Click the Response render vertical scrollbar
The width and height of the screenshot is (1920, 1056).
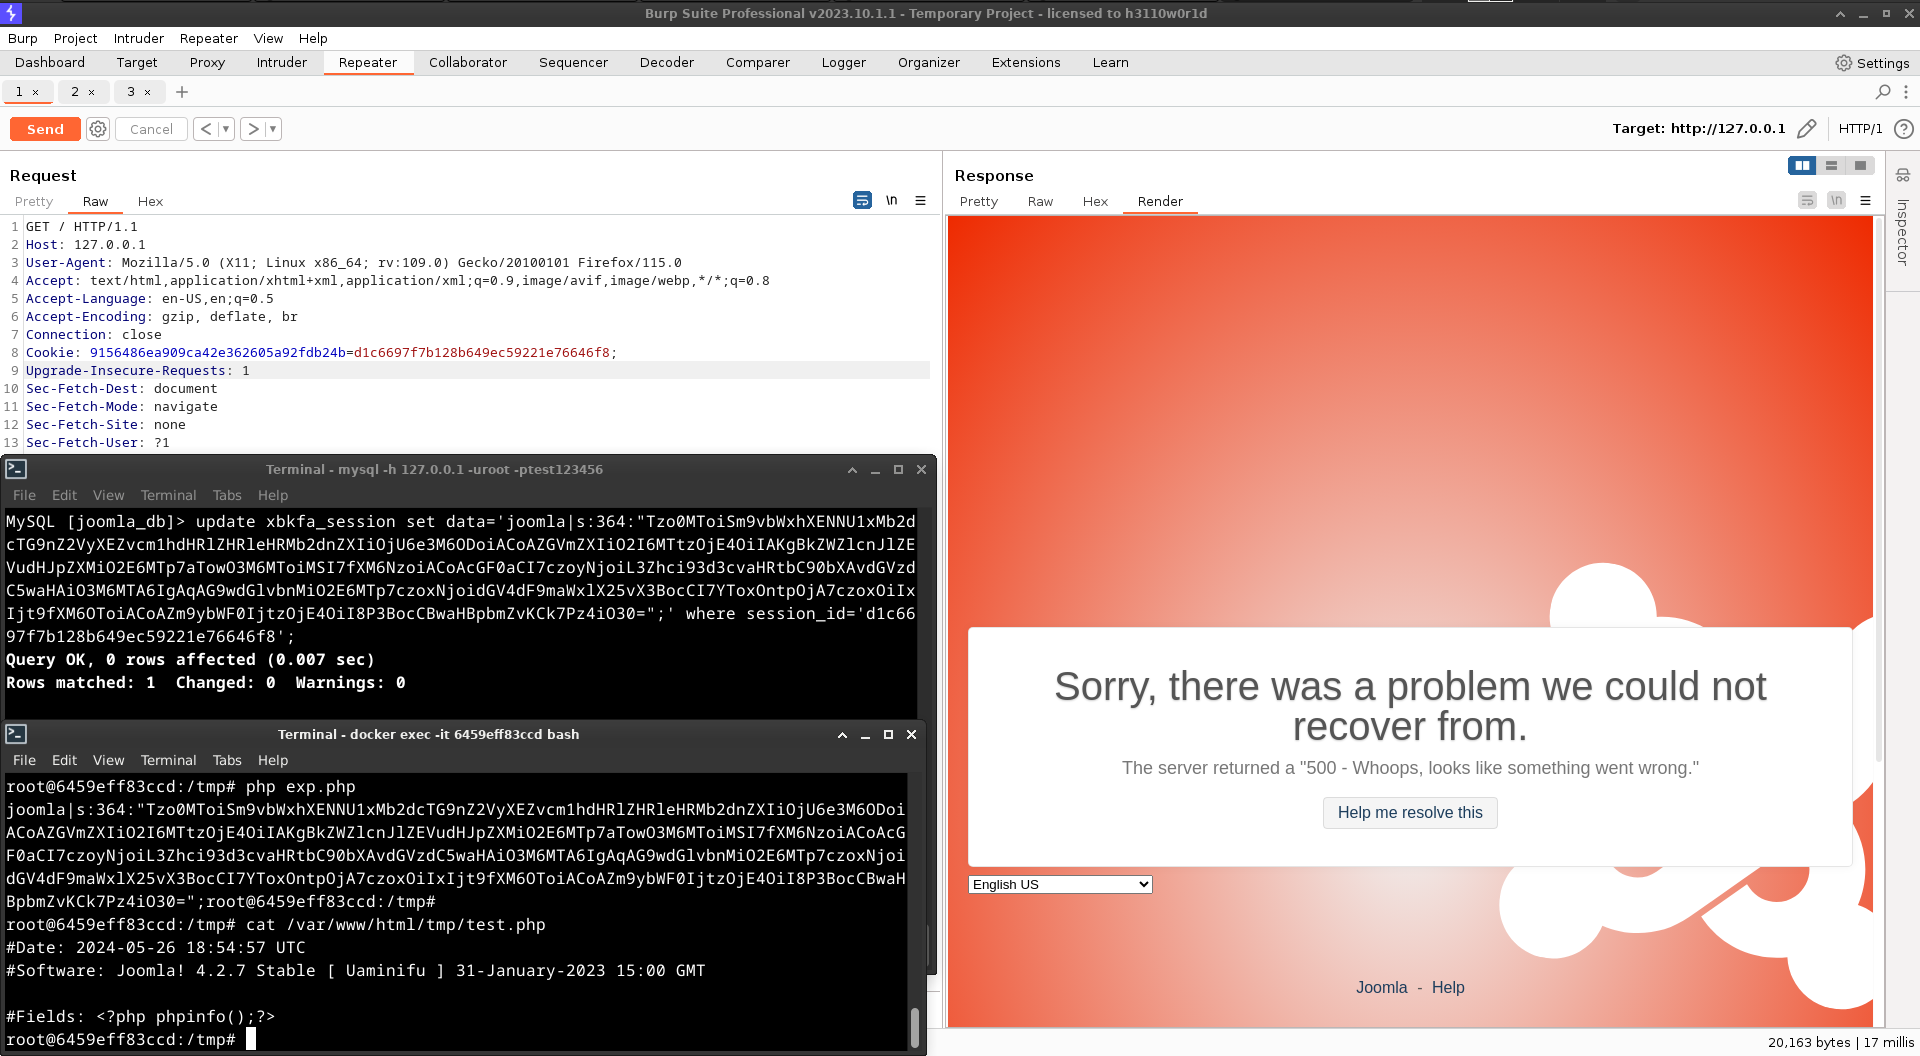(x=1878, y=490)
